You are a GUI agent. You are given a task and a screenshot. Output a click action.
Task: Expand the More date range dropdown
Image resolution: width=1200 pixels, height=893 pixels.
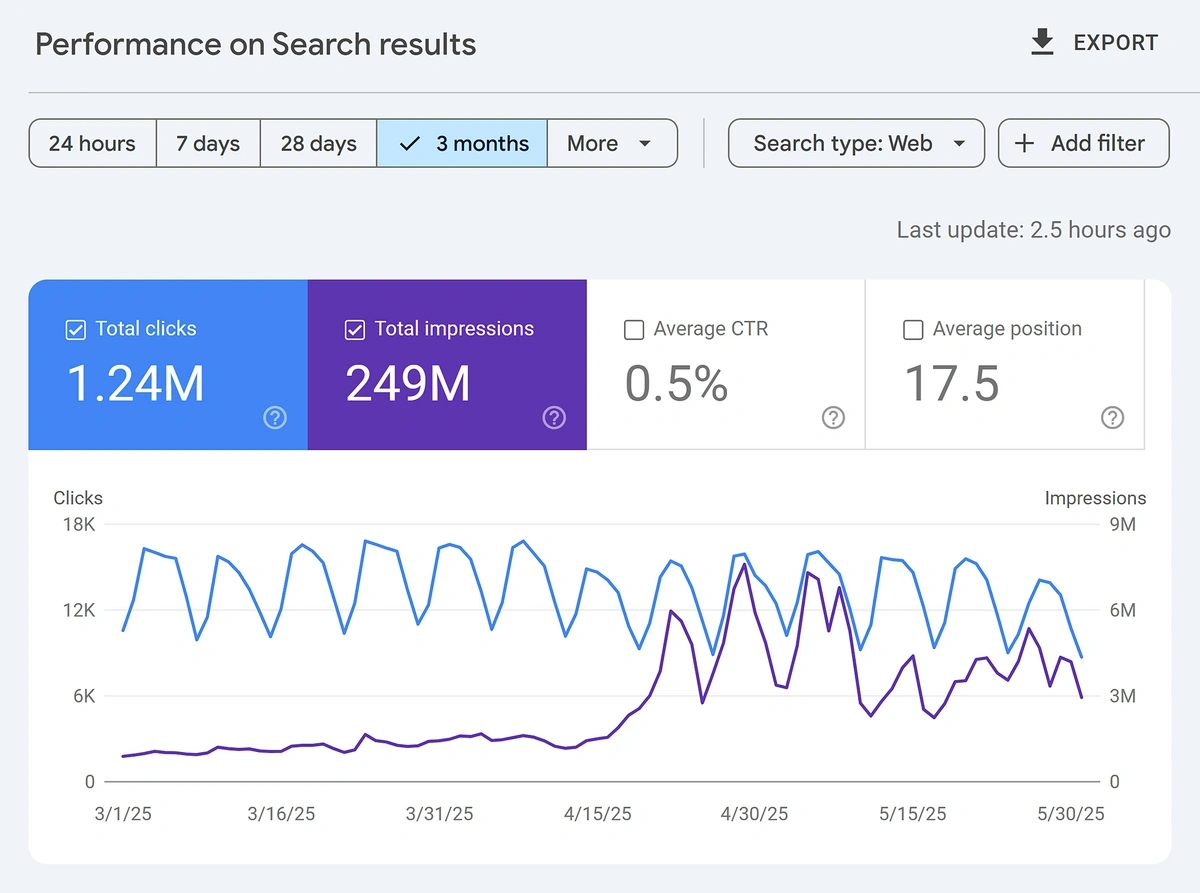click(612, 143)
